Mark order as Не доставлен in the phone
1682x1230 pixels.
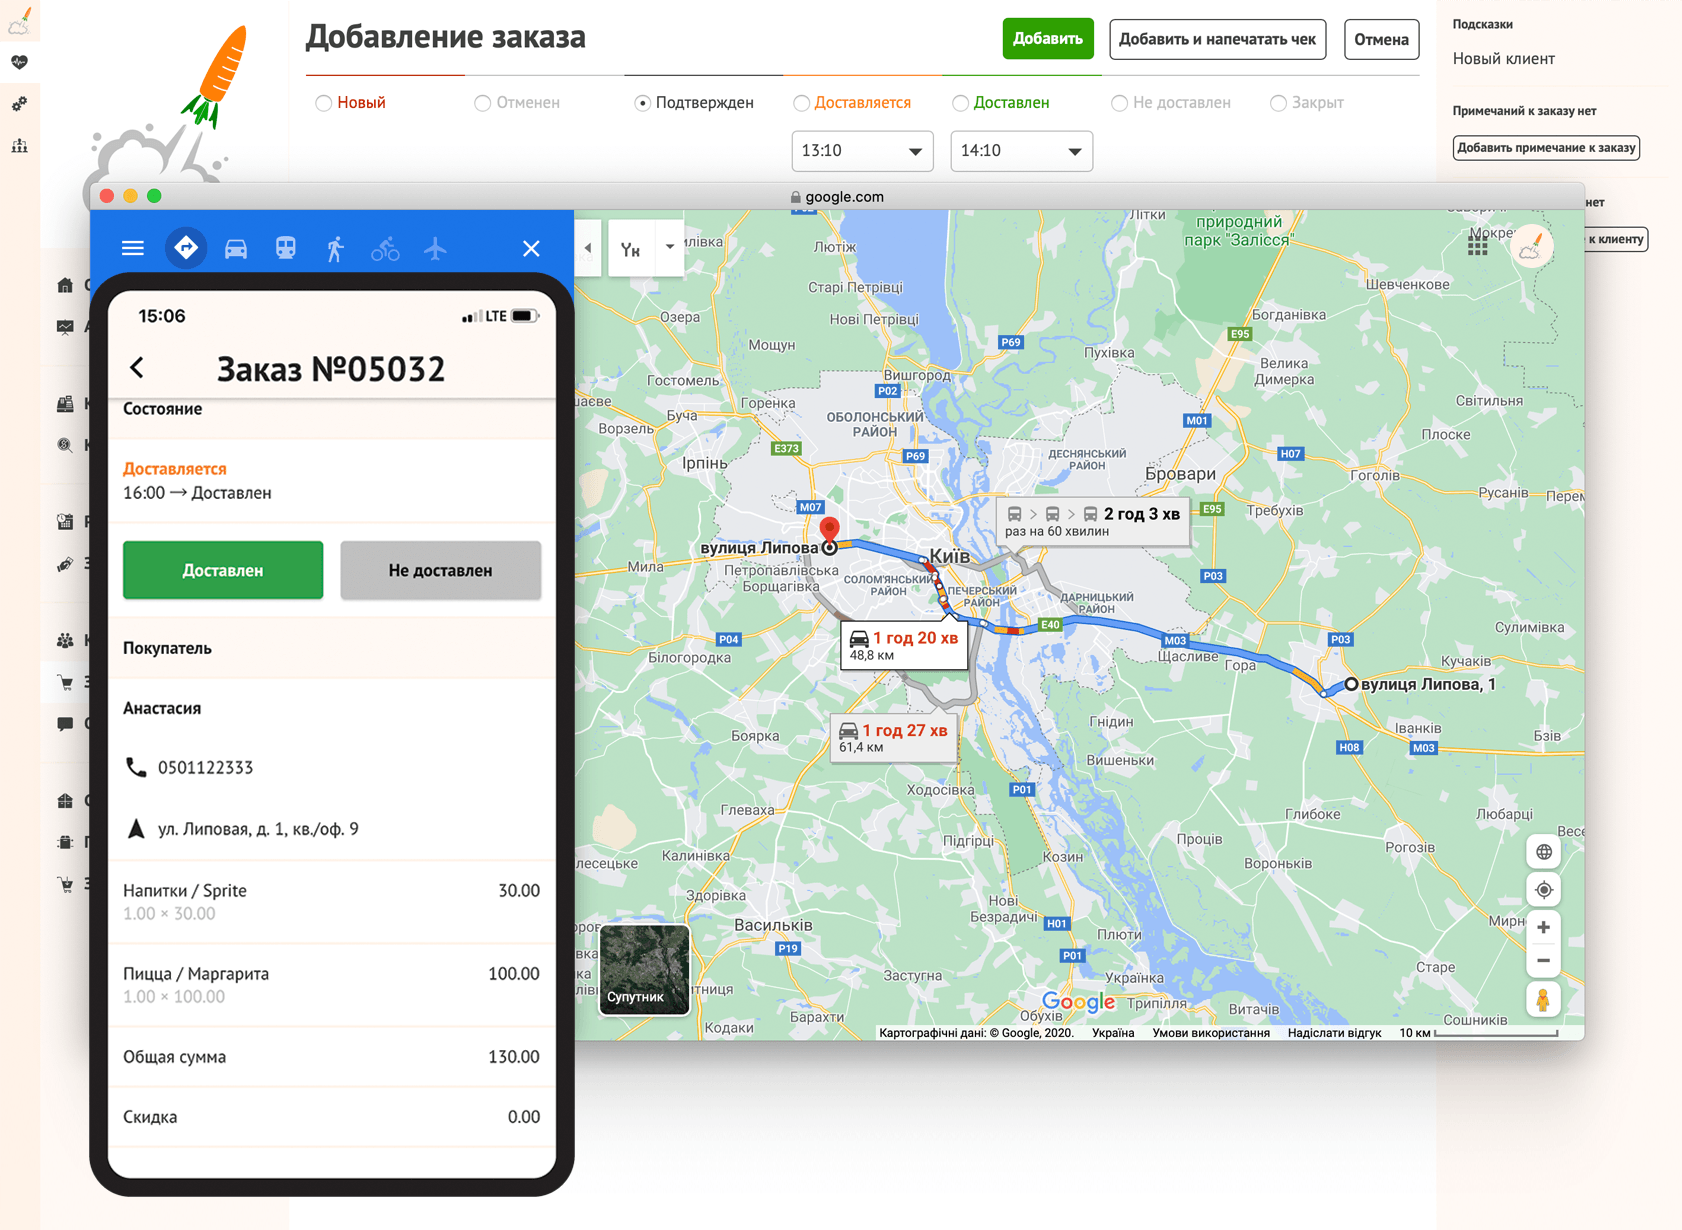(440, 570)
